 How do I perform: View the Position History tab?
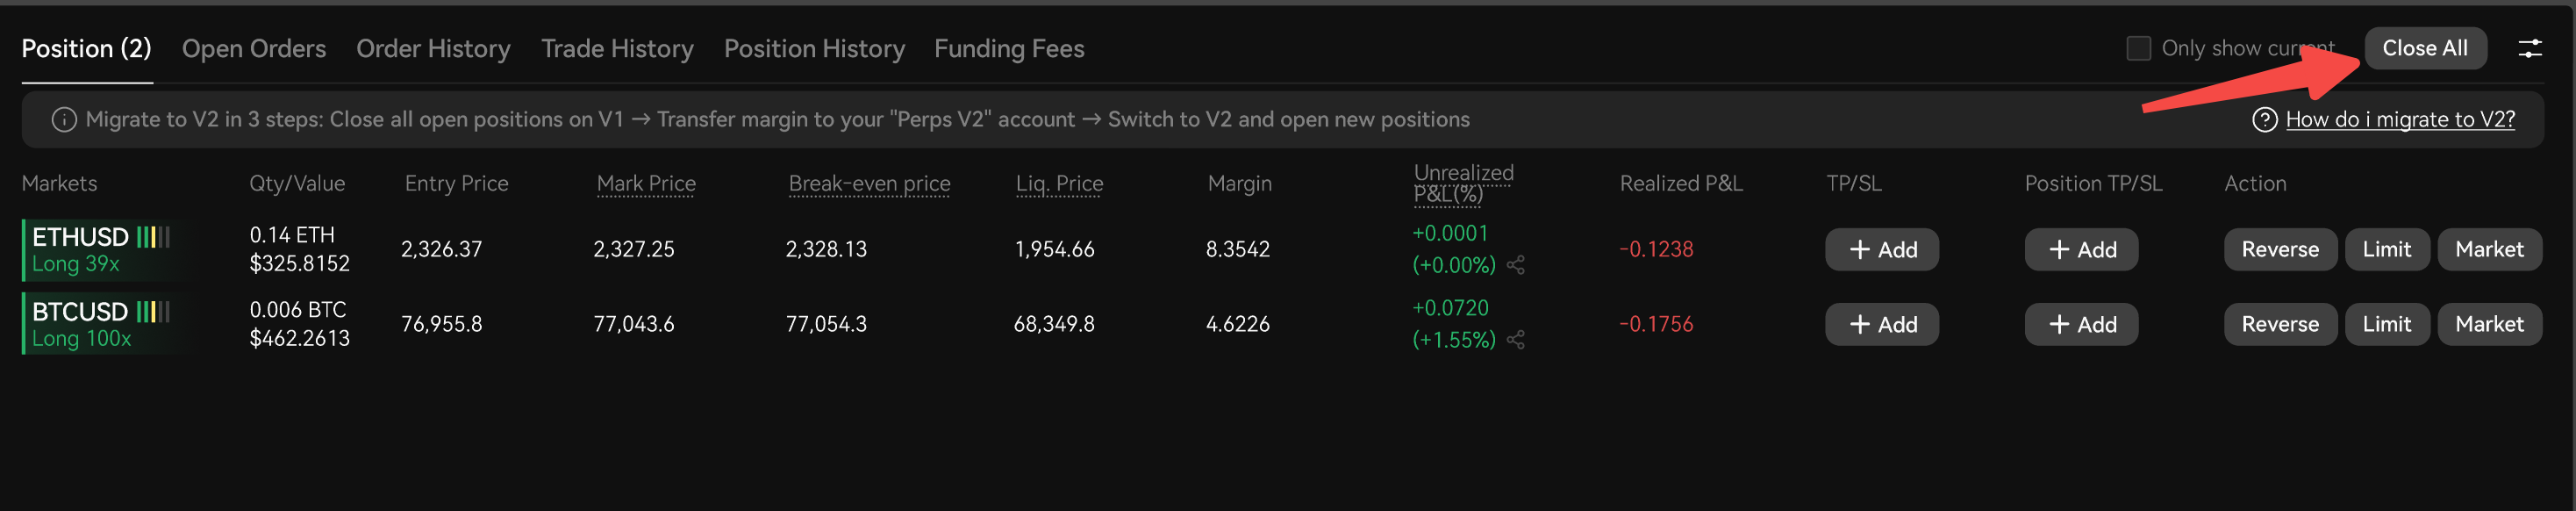coord(814,48)
